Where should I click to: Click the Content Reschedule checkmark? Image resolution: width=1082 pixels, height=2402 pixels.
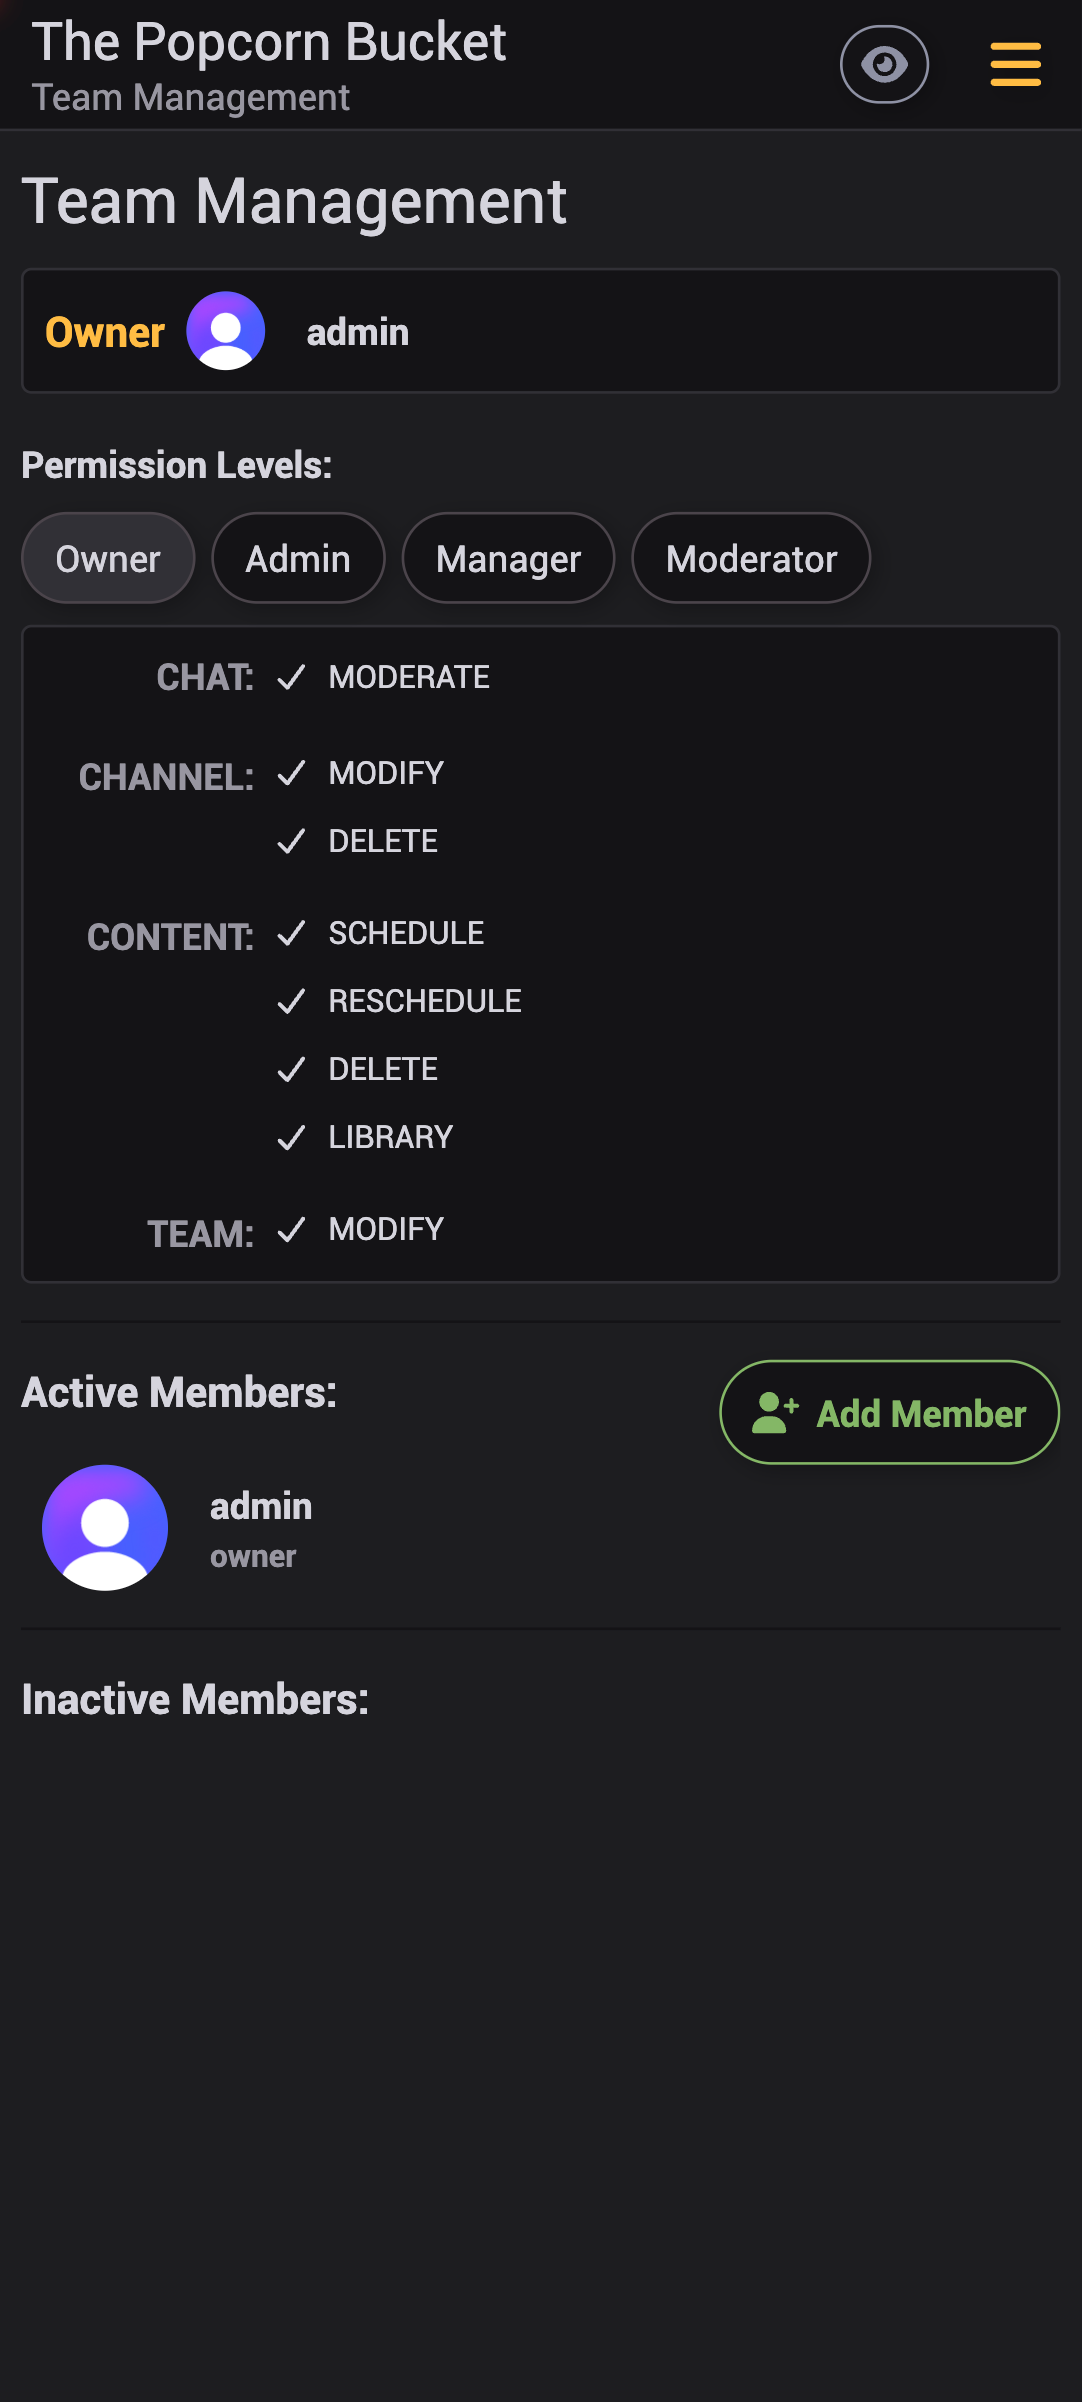point(291,1002)
